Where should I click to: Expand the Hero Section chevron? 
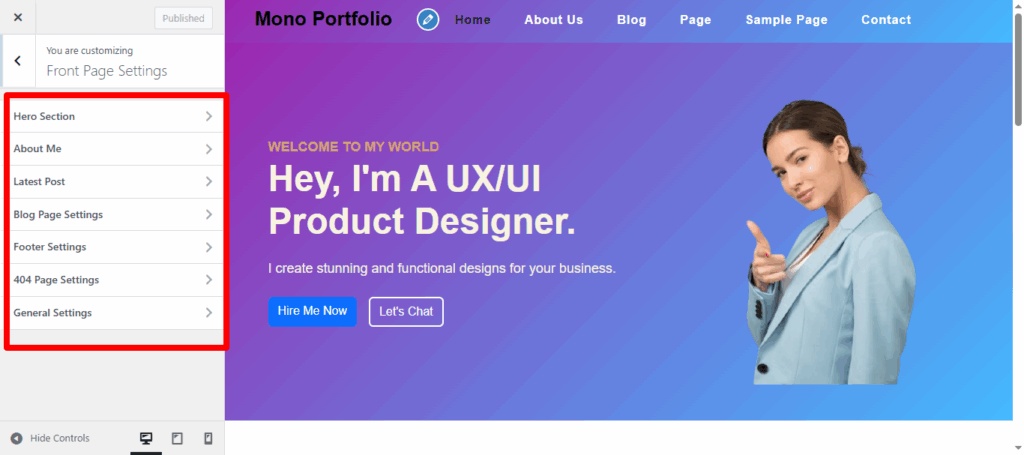[x=209, y=116]
